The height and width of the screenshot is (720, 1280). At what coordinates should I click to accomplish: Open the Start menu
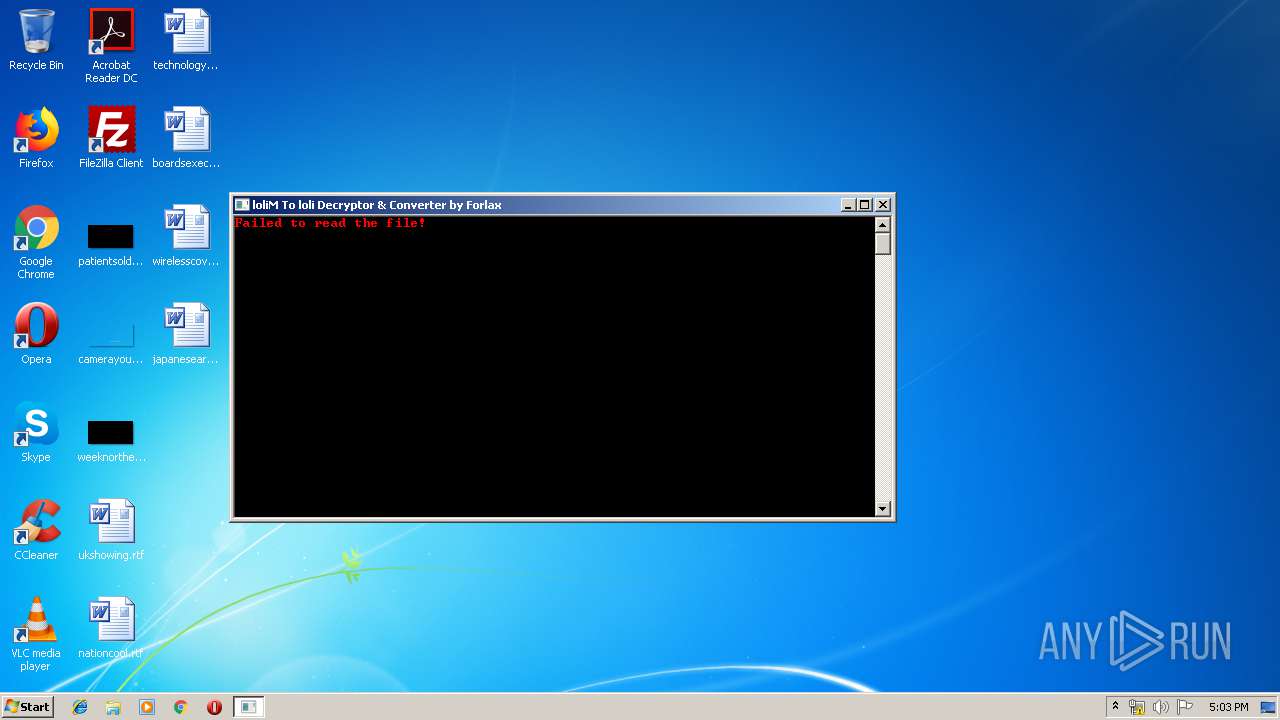pyautogui.click(x=27, y=706)
